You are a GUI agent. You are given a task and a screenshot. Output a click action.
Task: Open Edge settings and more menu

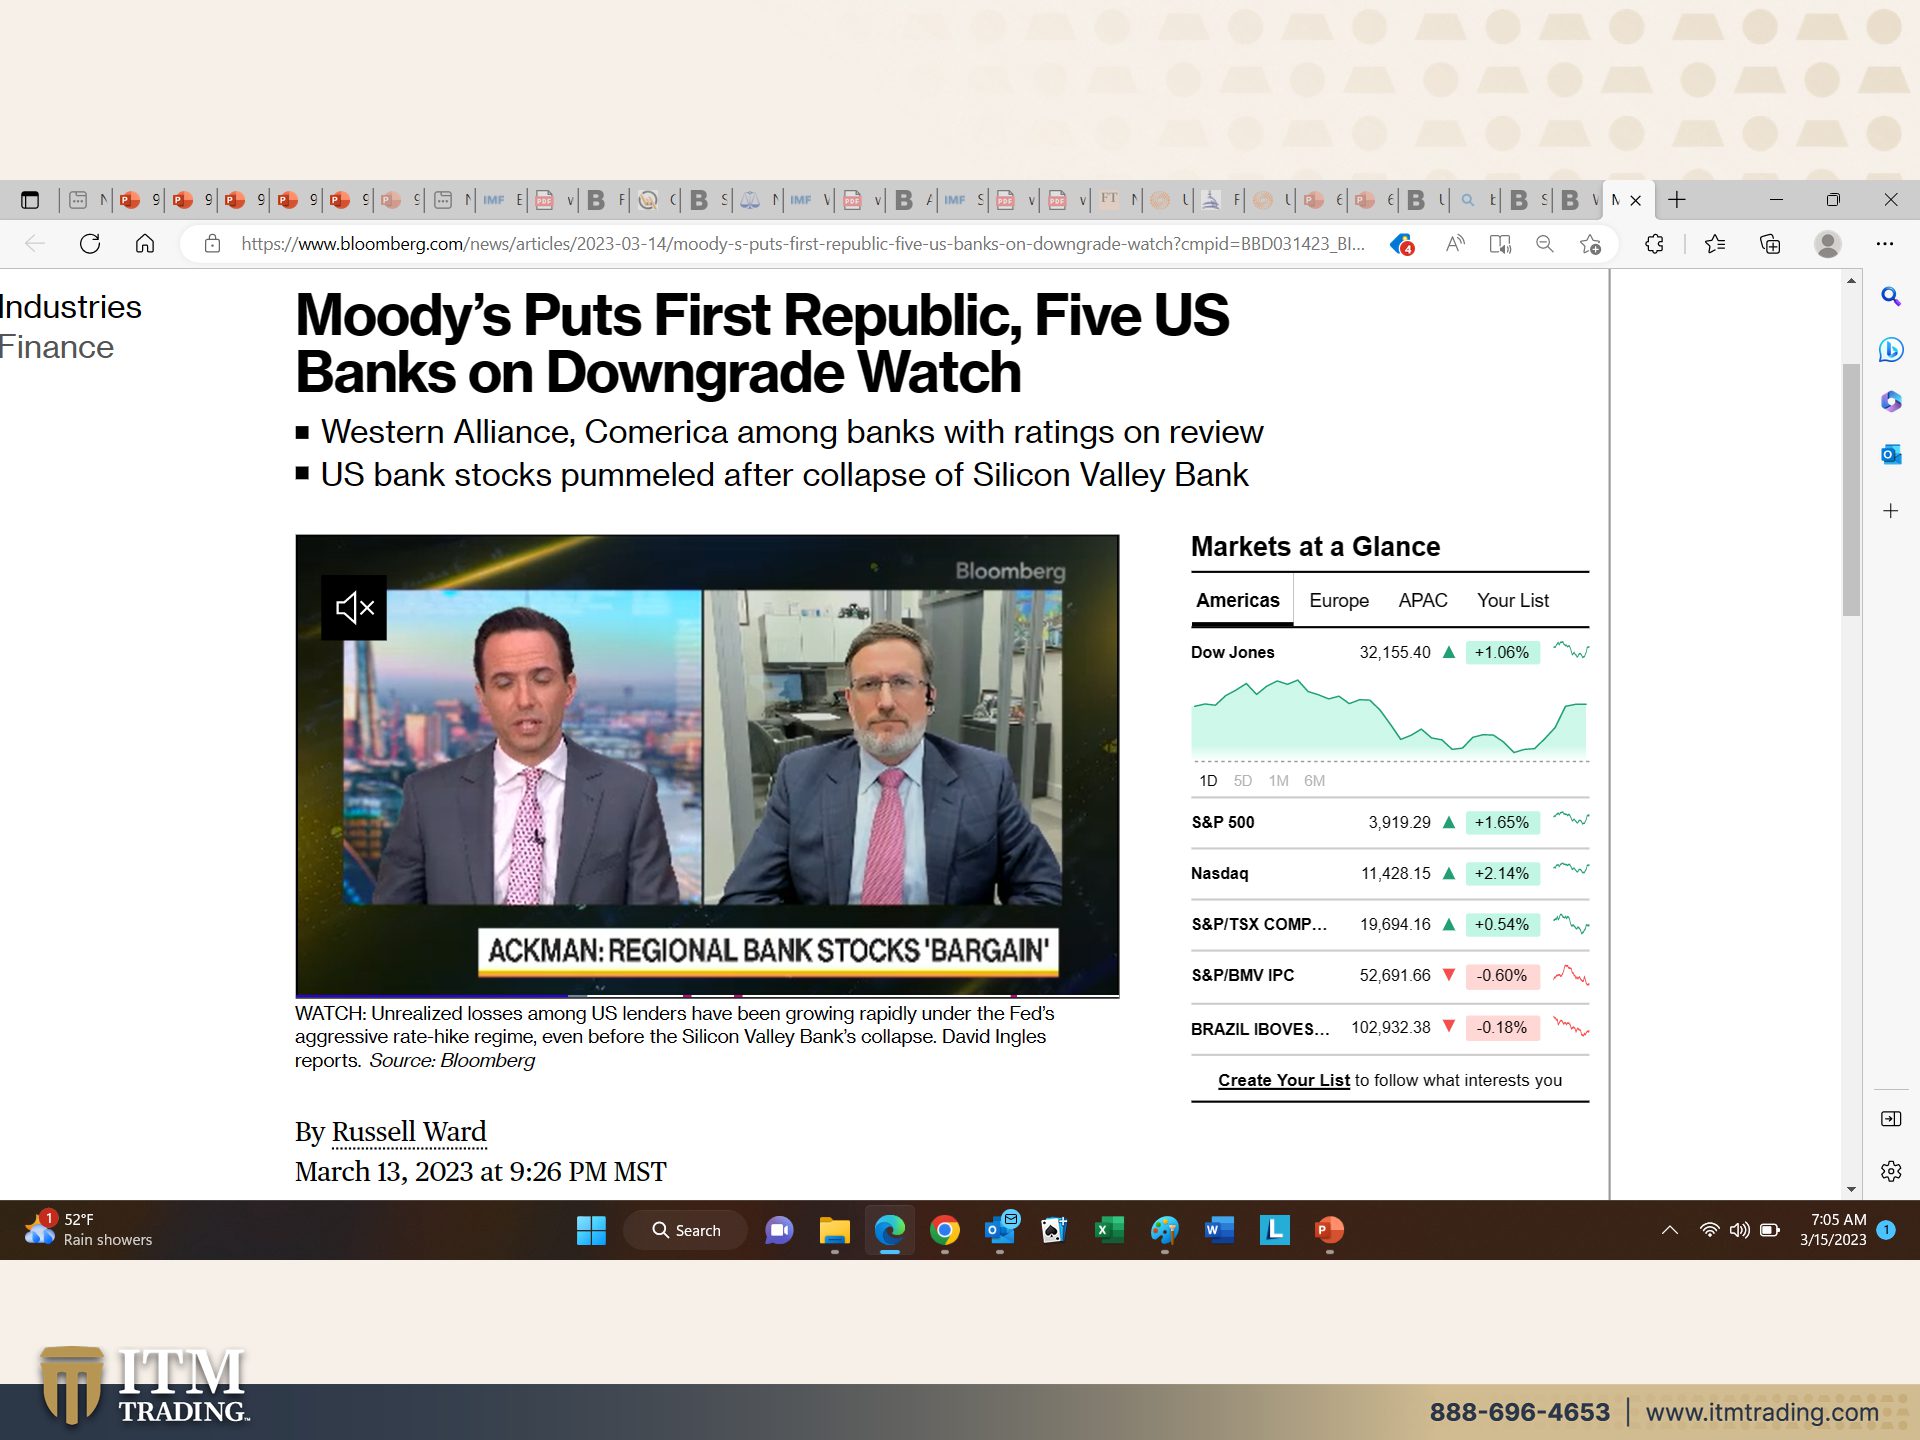click(x=1885, y=244)
